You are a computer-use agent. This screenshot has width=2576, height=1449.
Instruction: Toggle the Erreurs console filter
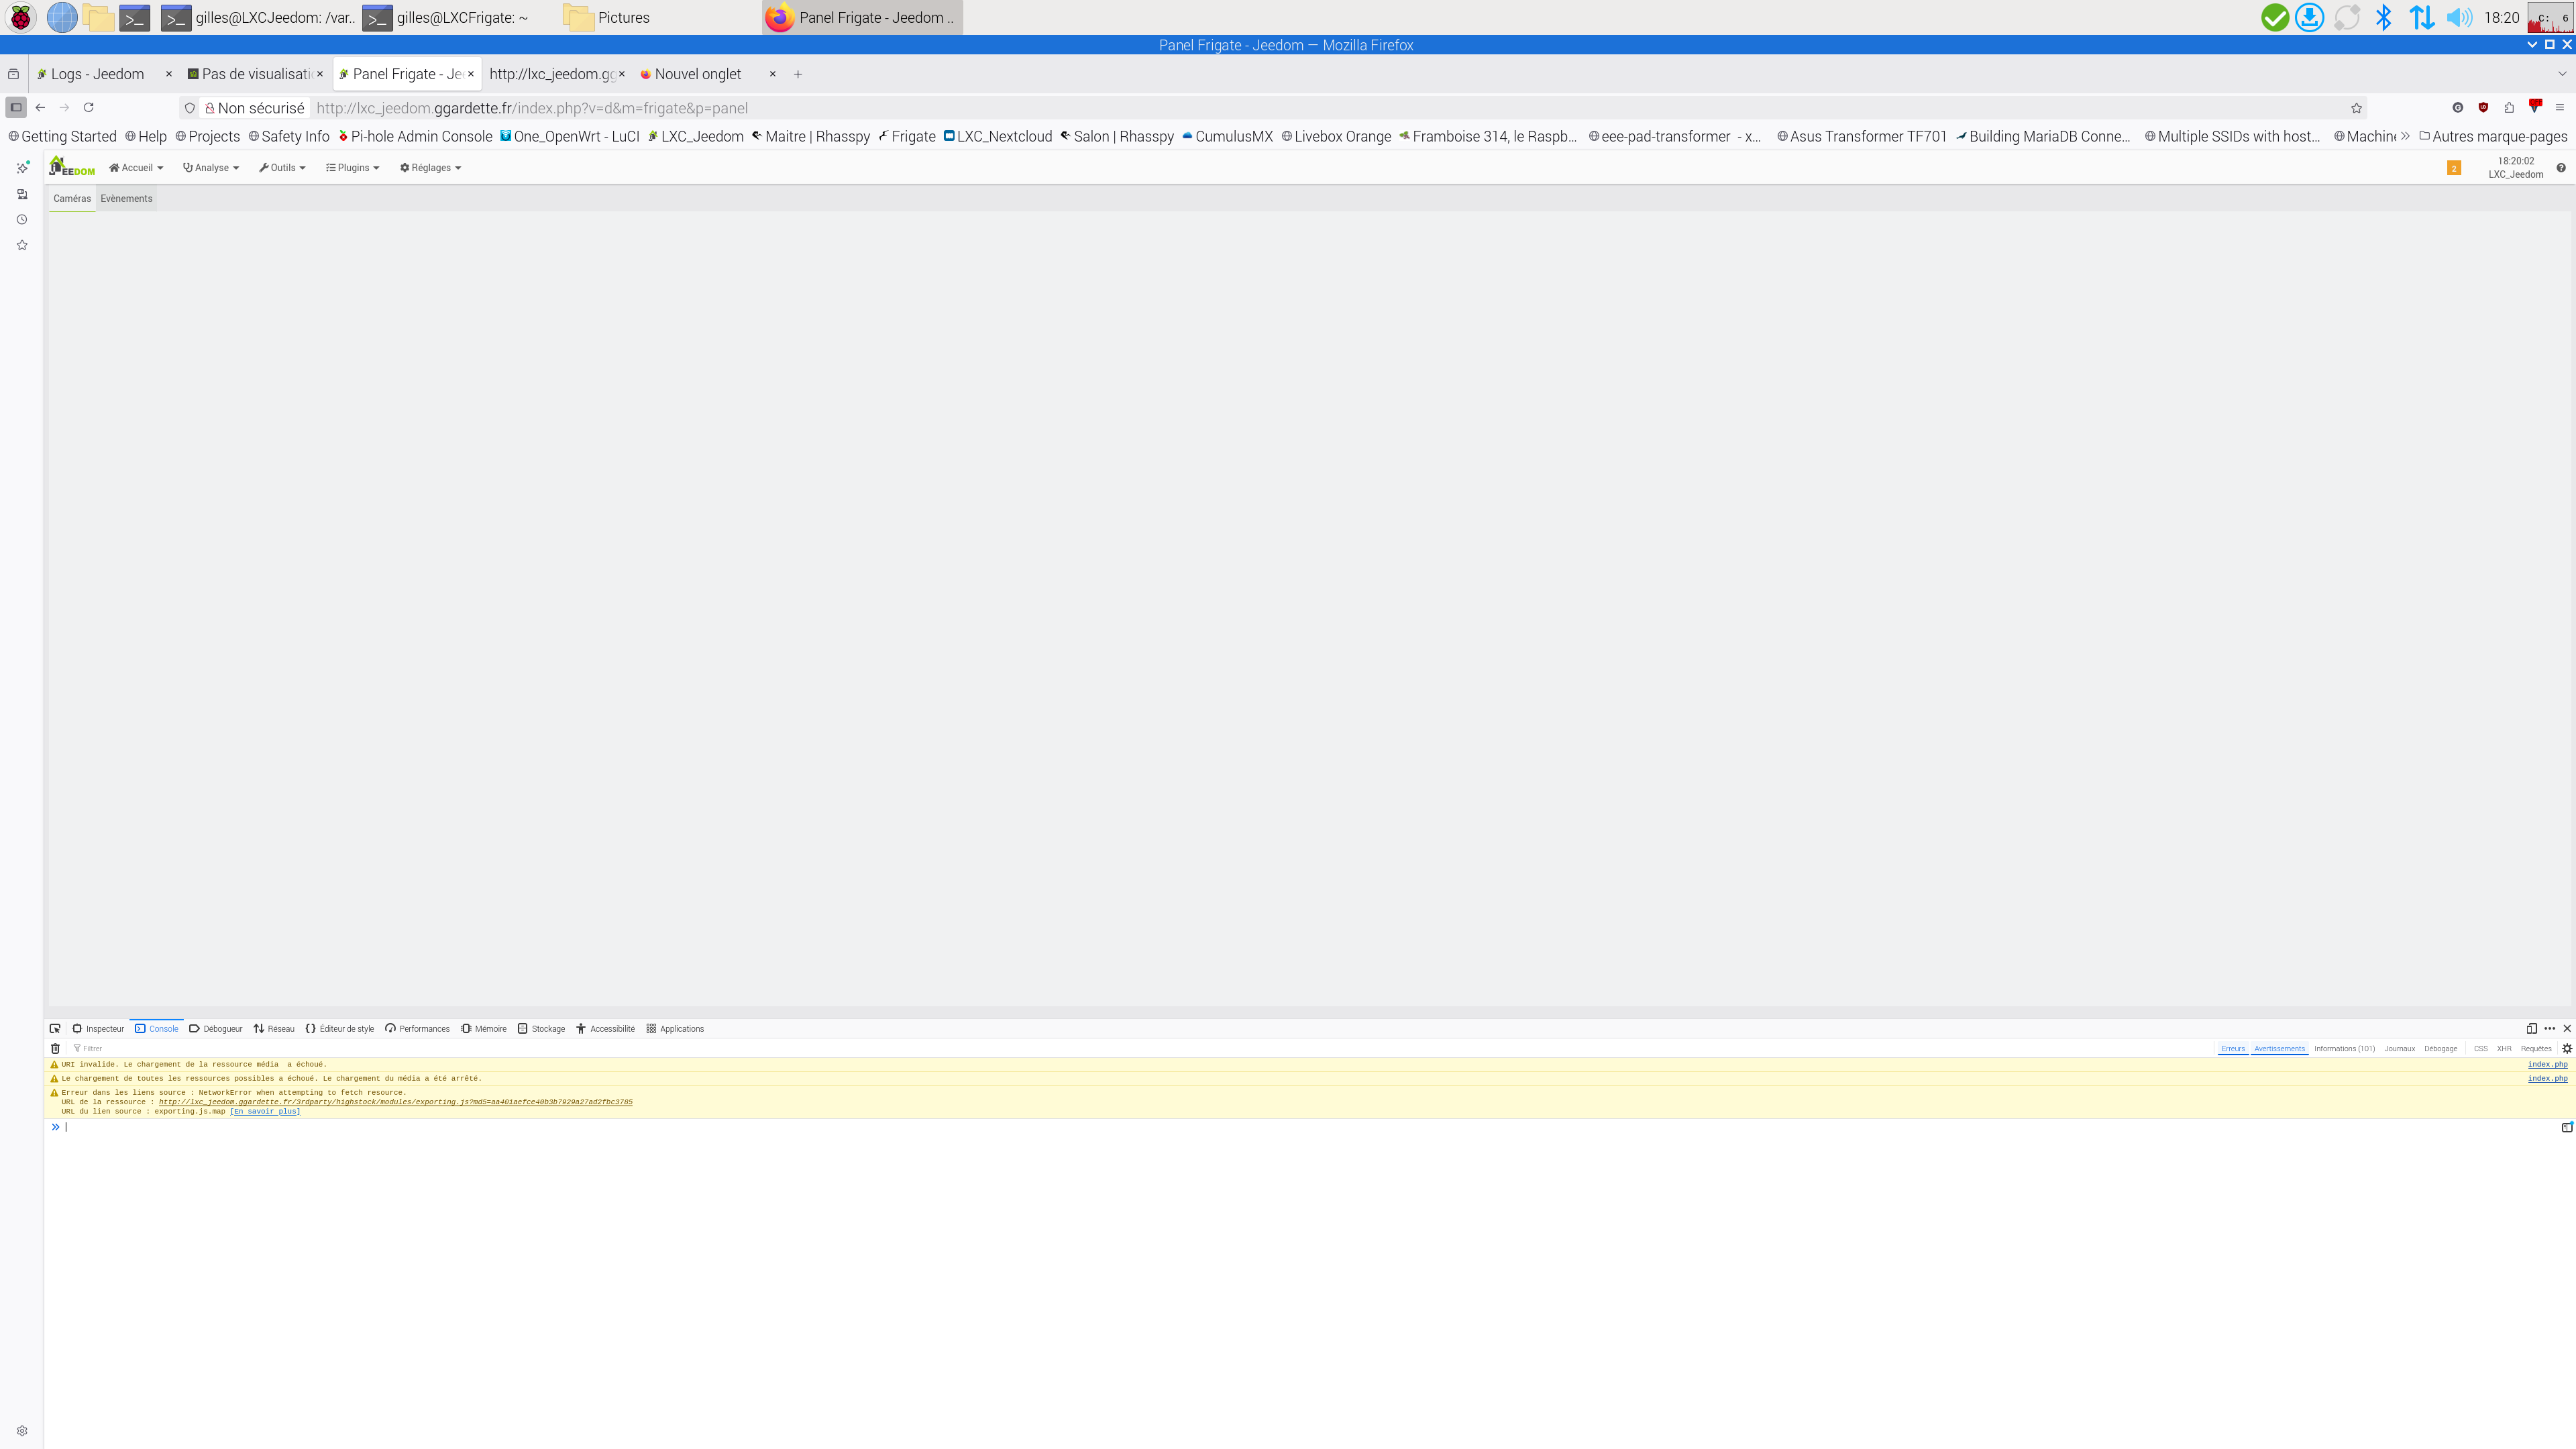click(2232, 1048)
